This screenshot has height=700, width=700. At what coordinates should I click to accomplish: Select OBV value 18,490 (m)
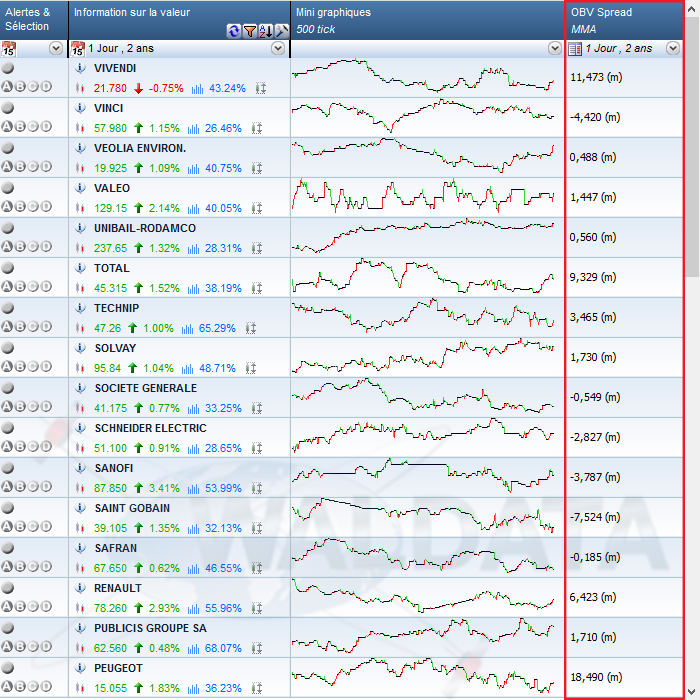(596, 677)
